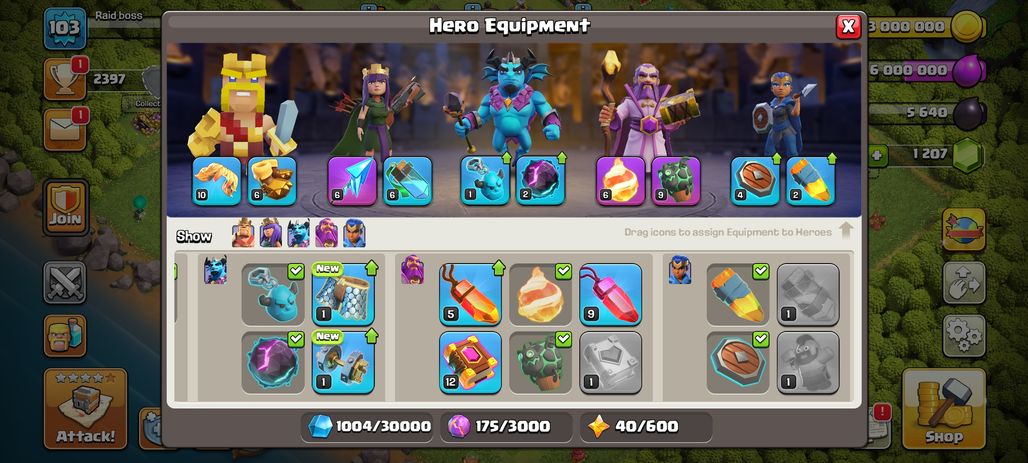Filter equipment by Barbarian King portrait
Image resolution: width=1028 pixels, height=463 pixels.
[x=243, y=233]
